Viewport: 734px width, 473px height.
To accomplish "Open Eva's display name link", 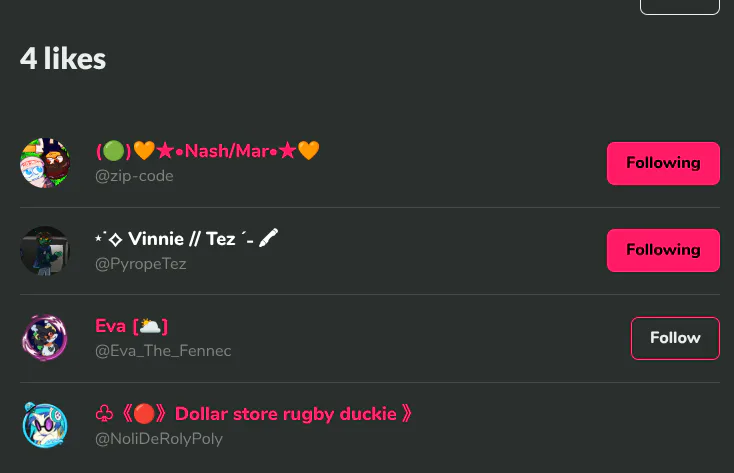I will pos(110,326).
